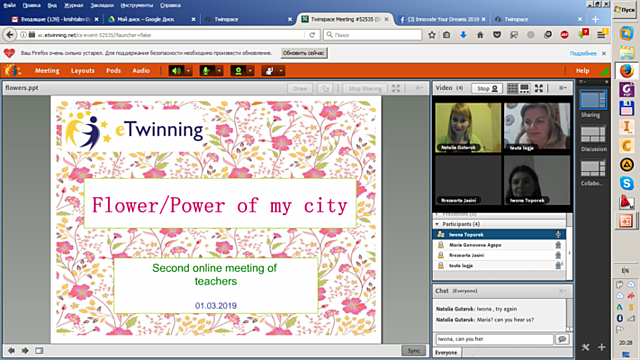The image size is (640, 360).
Task: Maximize the Video pod
Action: tap(539, 88)
